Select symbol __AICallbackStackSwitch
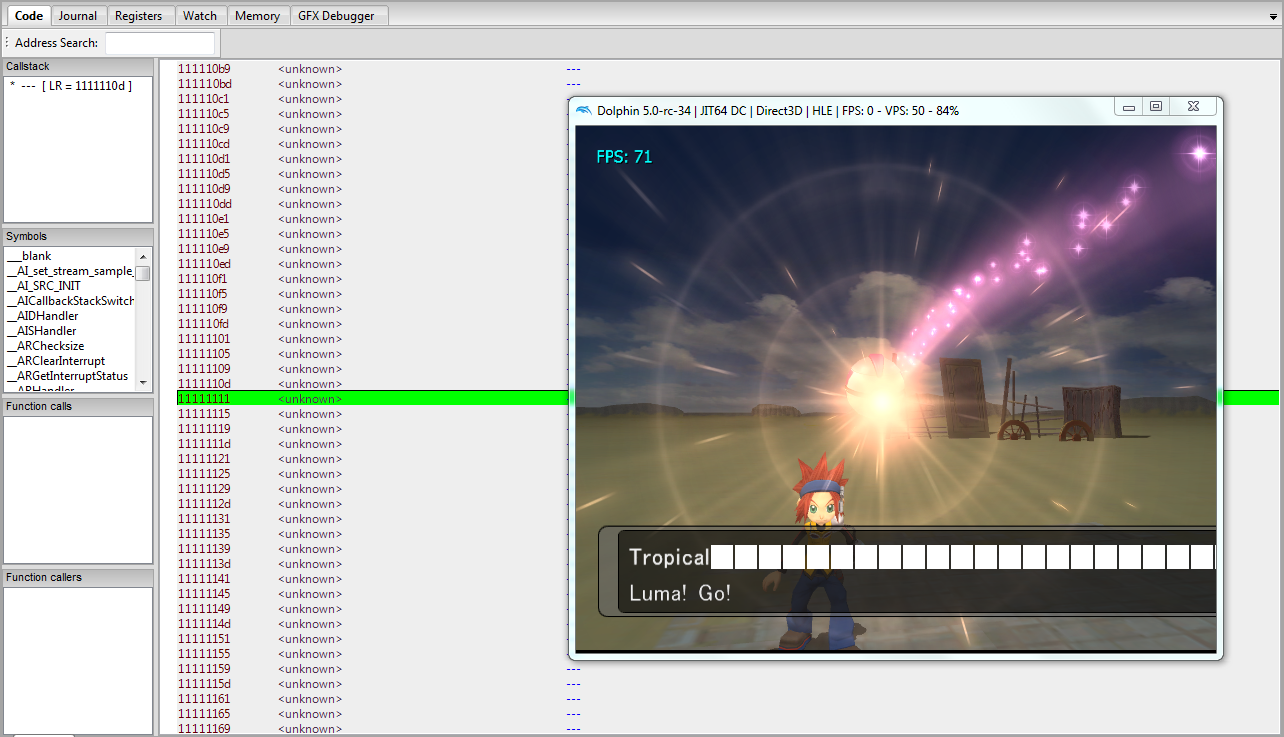 [70, 301]
